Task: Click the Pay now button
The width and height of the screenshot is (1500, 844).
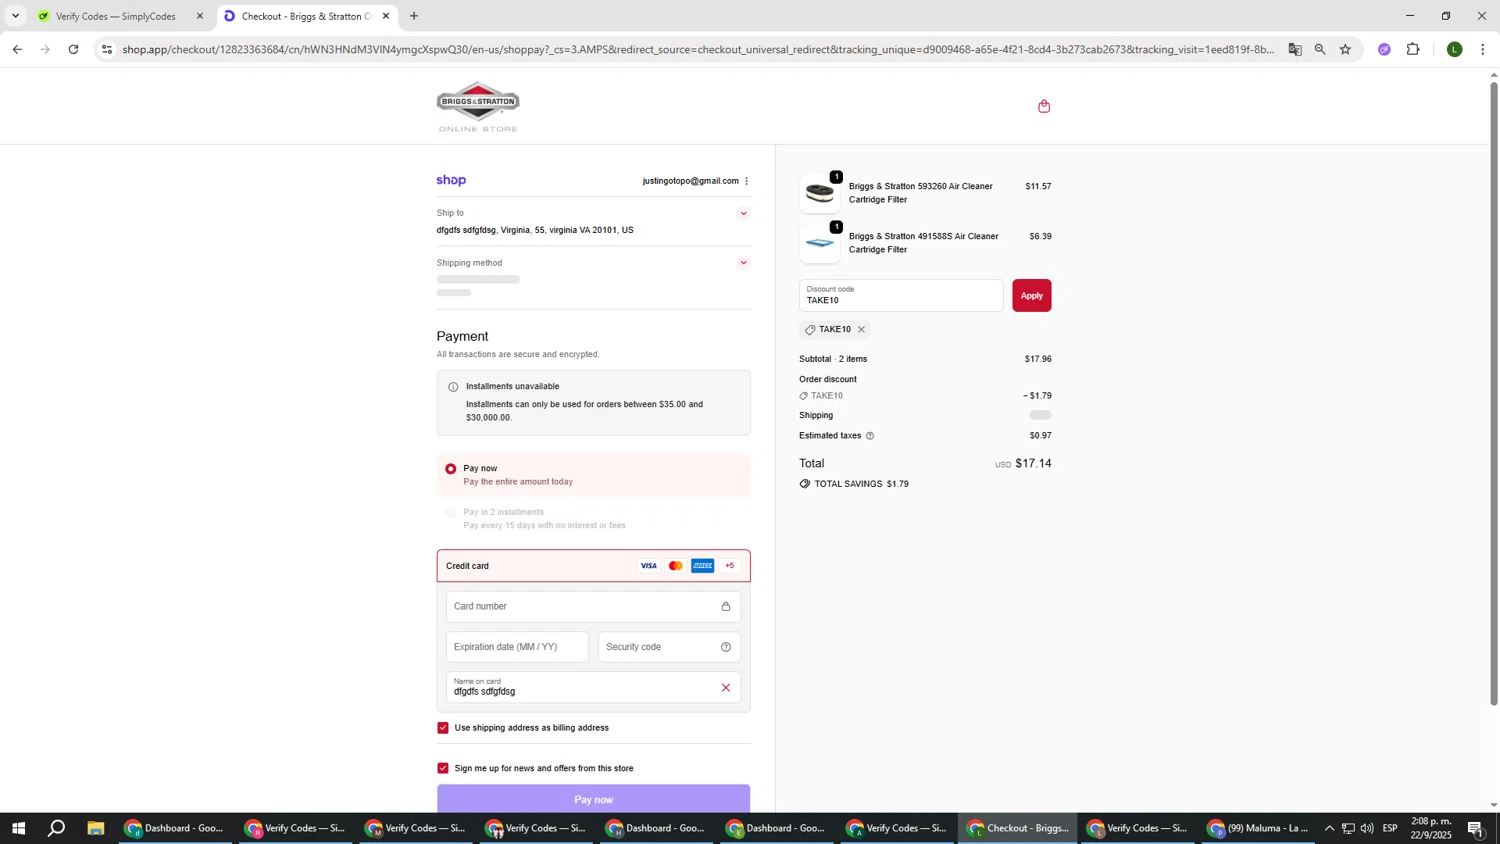Action: (593, 799)
